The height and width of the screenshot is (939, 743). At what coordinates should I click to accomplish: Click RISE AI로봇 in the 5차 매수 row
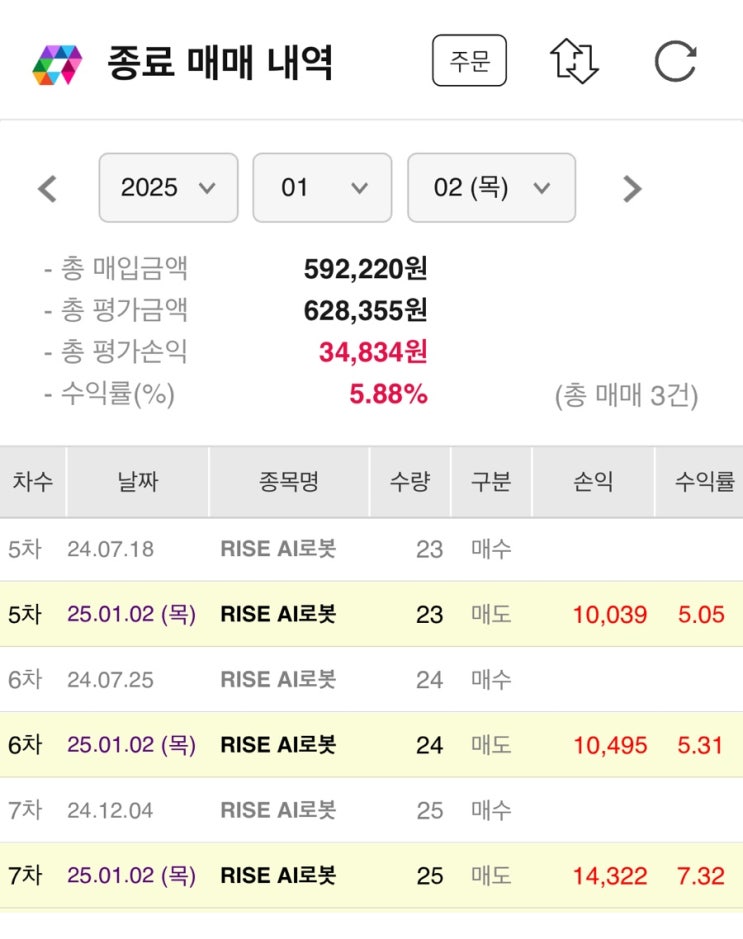click(x=278, y=549)
